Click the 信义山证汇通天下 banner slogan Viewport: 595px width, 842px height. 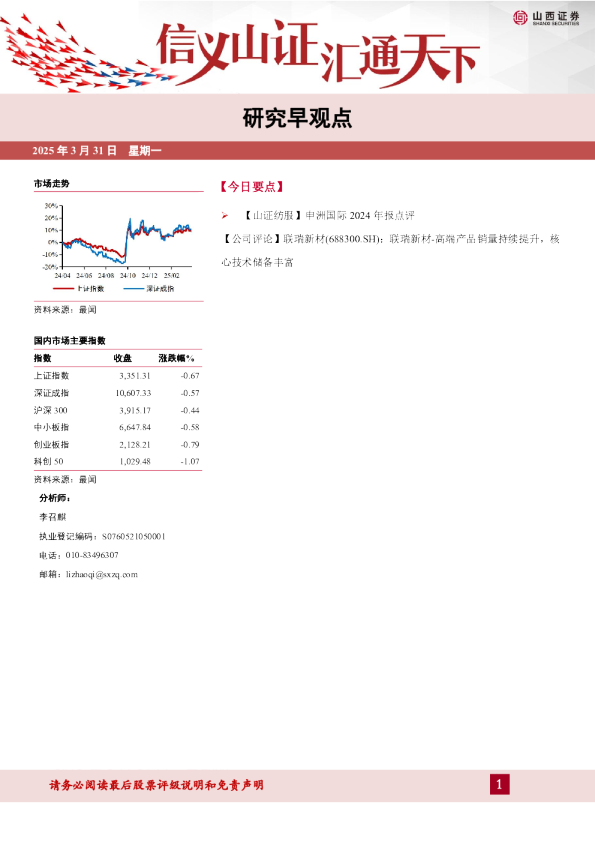click(317, 53)
